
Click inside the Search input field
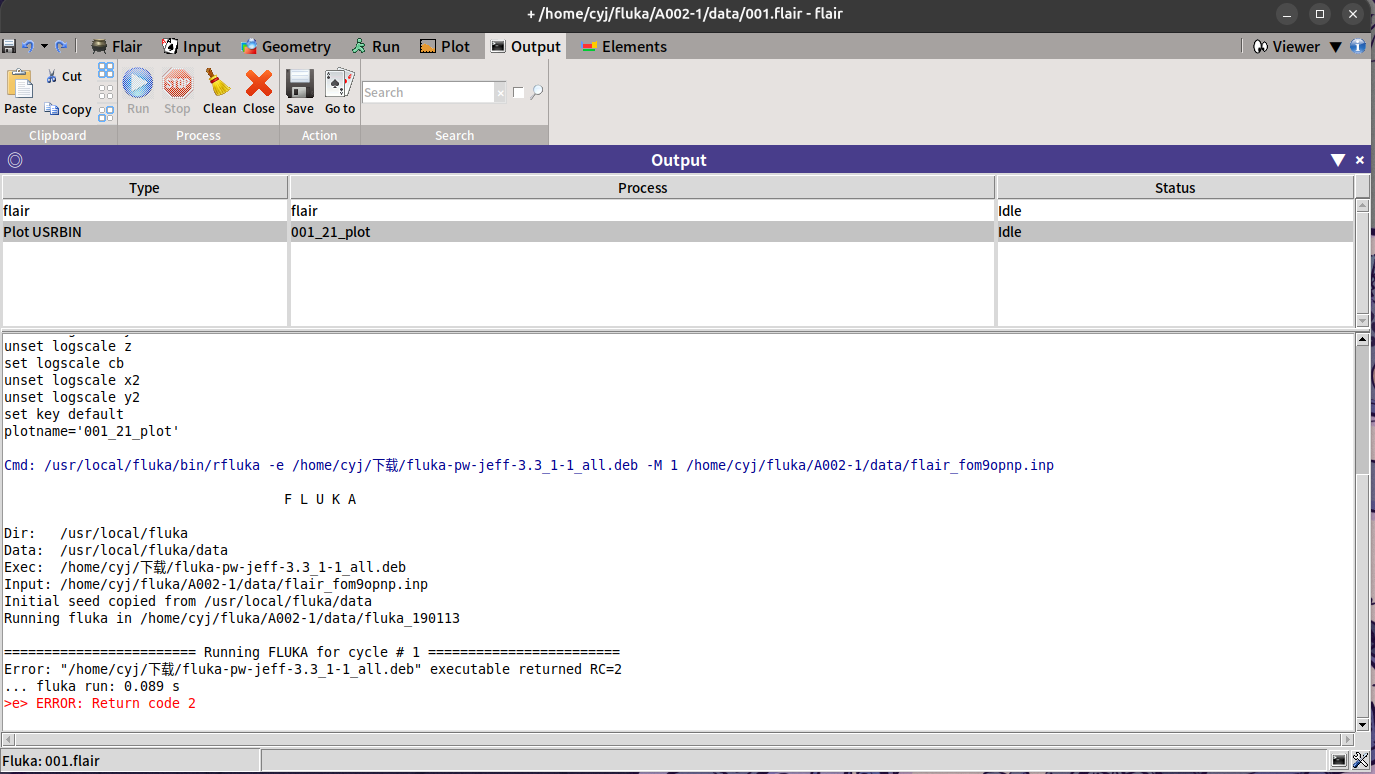pyautogui.click(x=428, y=92)
